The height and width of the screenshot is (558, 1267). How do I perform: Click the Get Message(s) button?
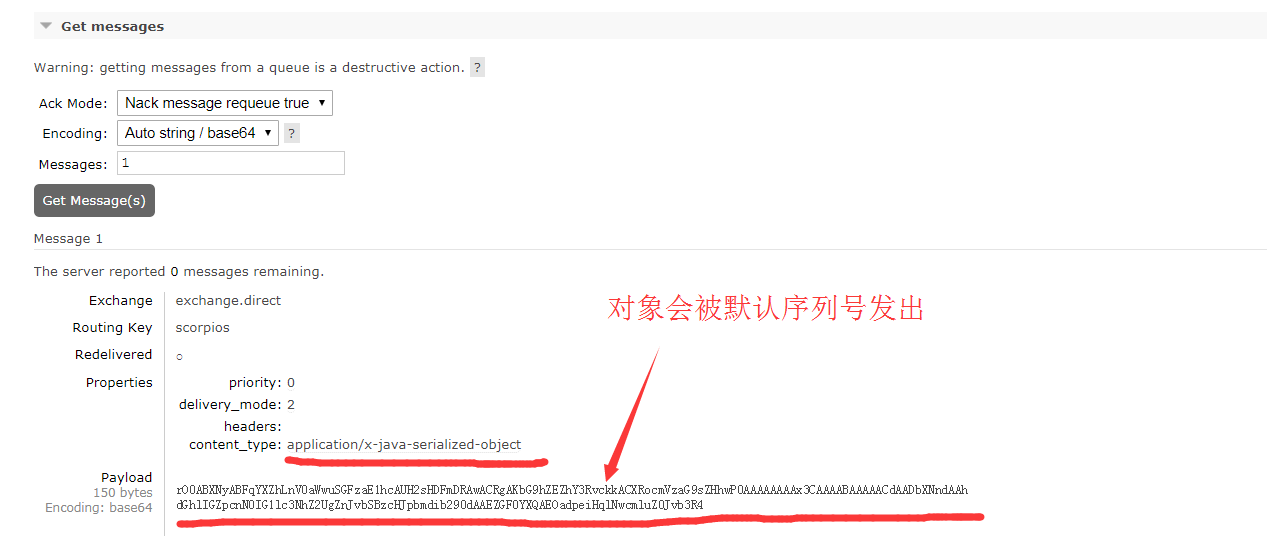[x=94, y=200]
